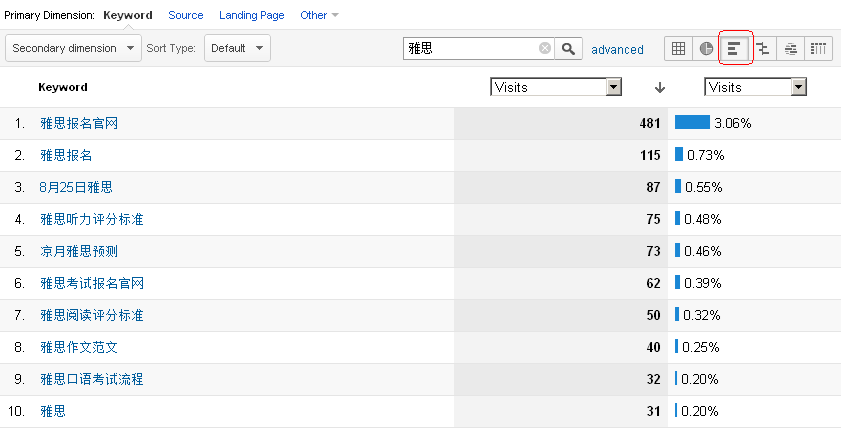The width and height of the screenshot is (841, 431).
Task: Click the descending sort arrow
Action: pyautogui.click(x=660, y=88)
